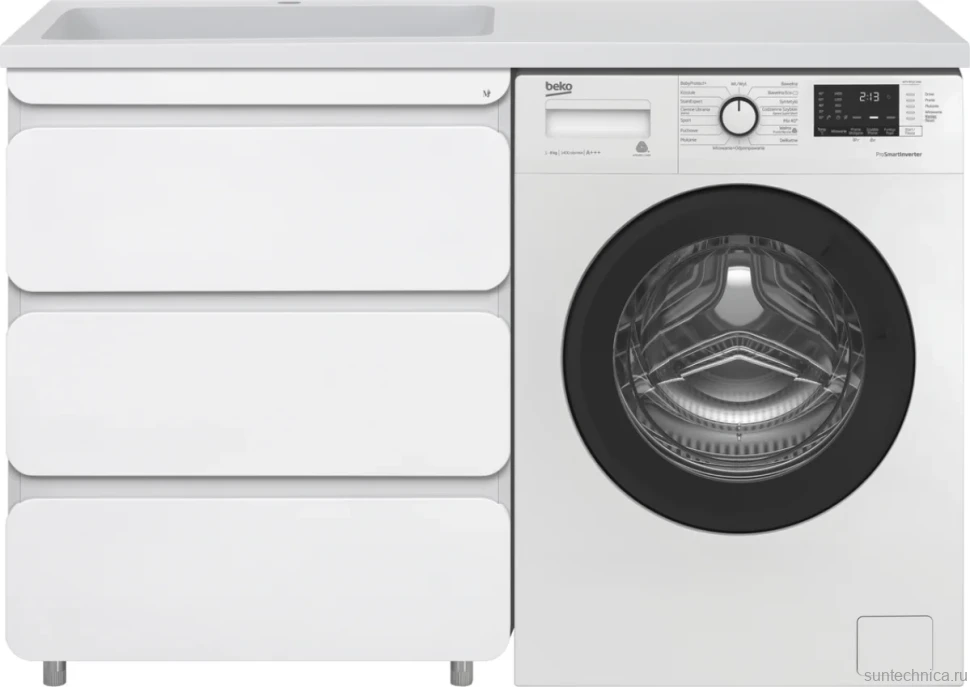Viewport: 970px width, 687px height.
Task: Click the ProSmartInverter label
Action: pos(898,154)
